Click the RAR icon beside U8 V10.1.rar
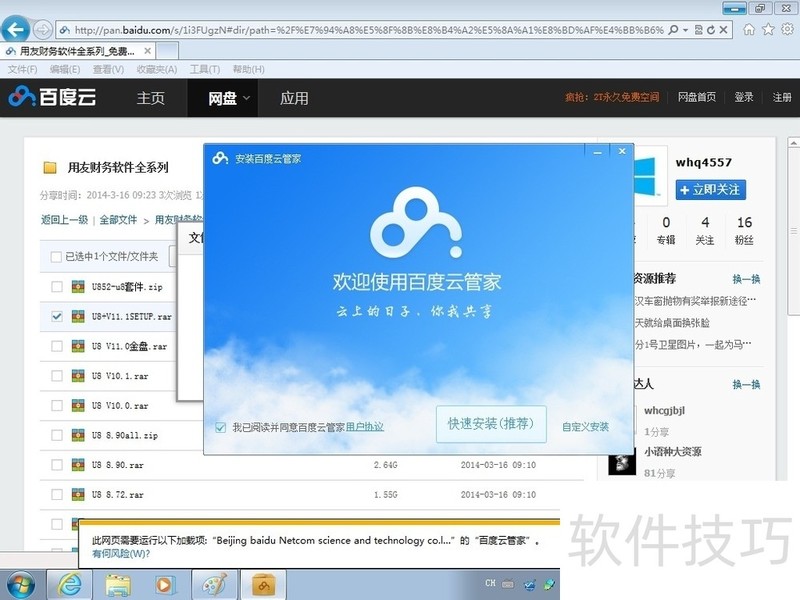This screenshot has height=600, width=800. click(x=77, y=377)
